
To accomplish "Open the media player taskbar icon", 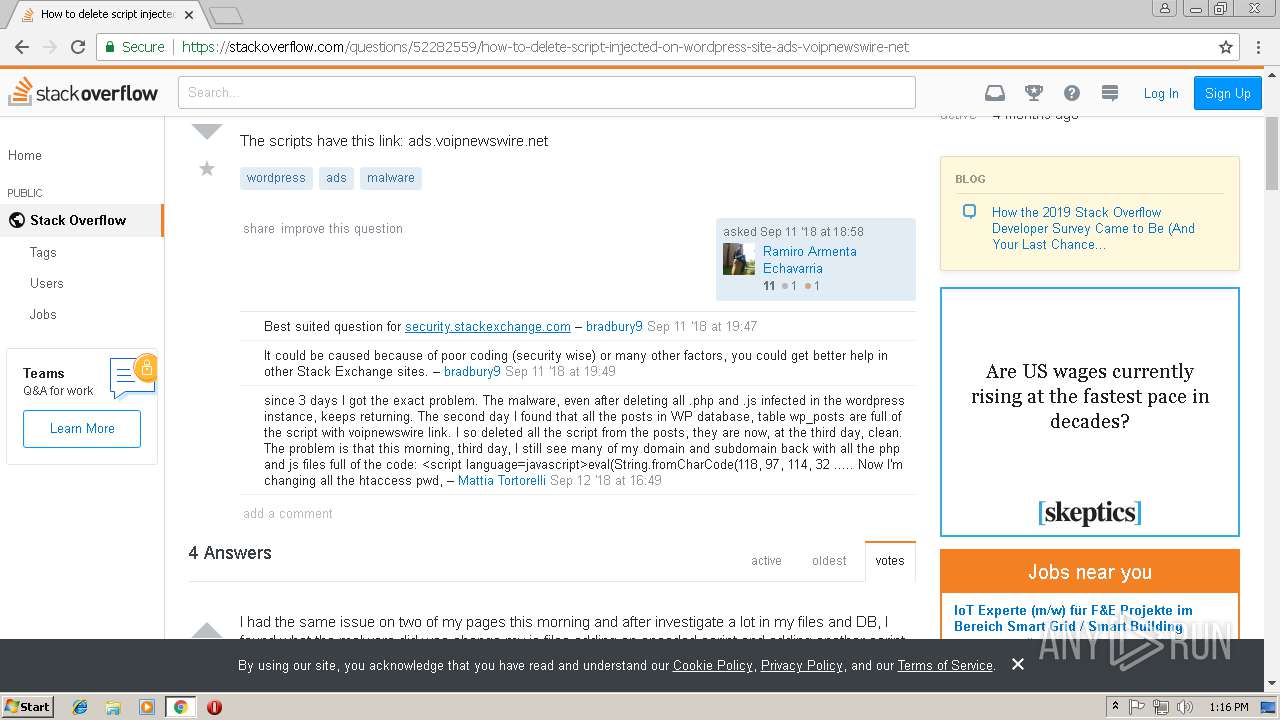I will (x=147, y=707).
